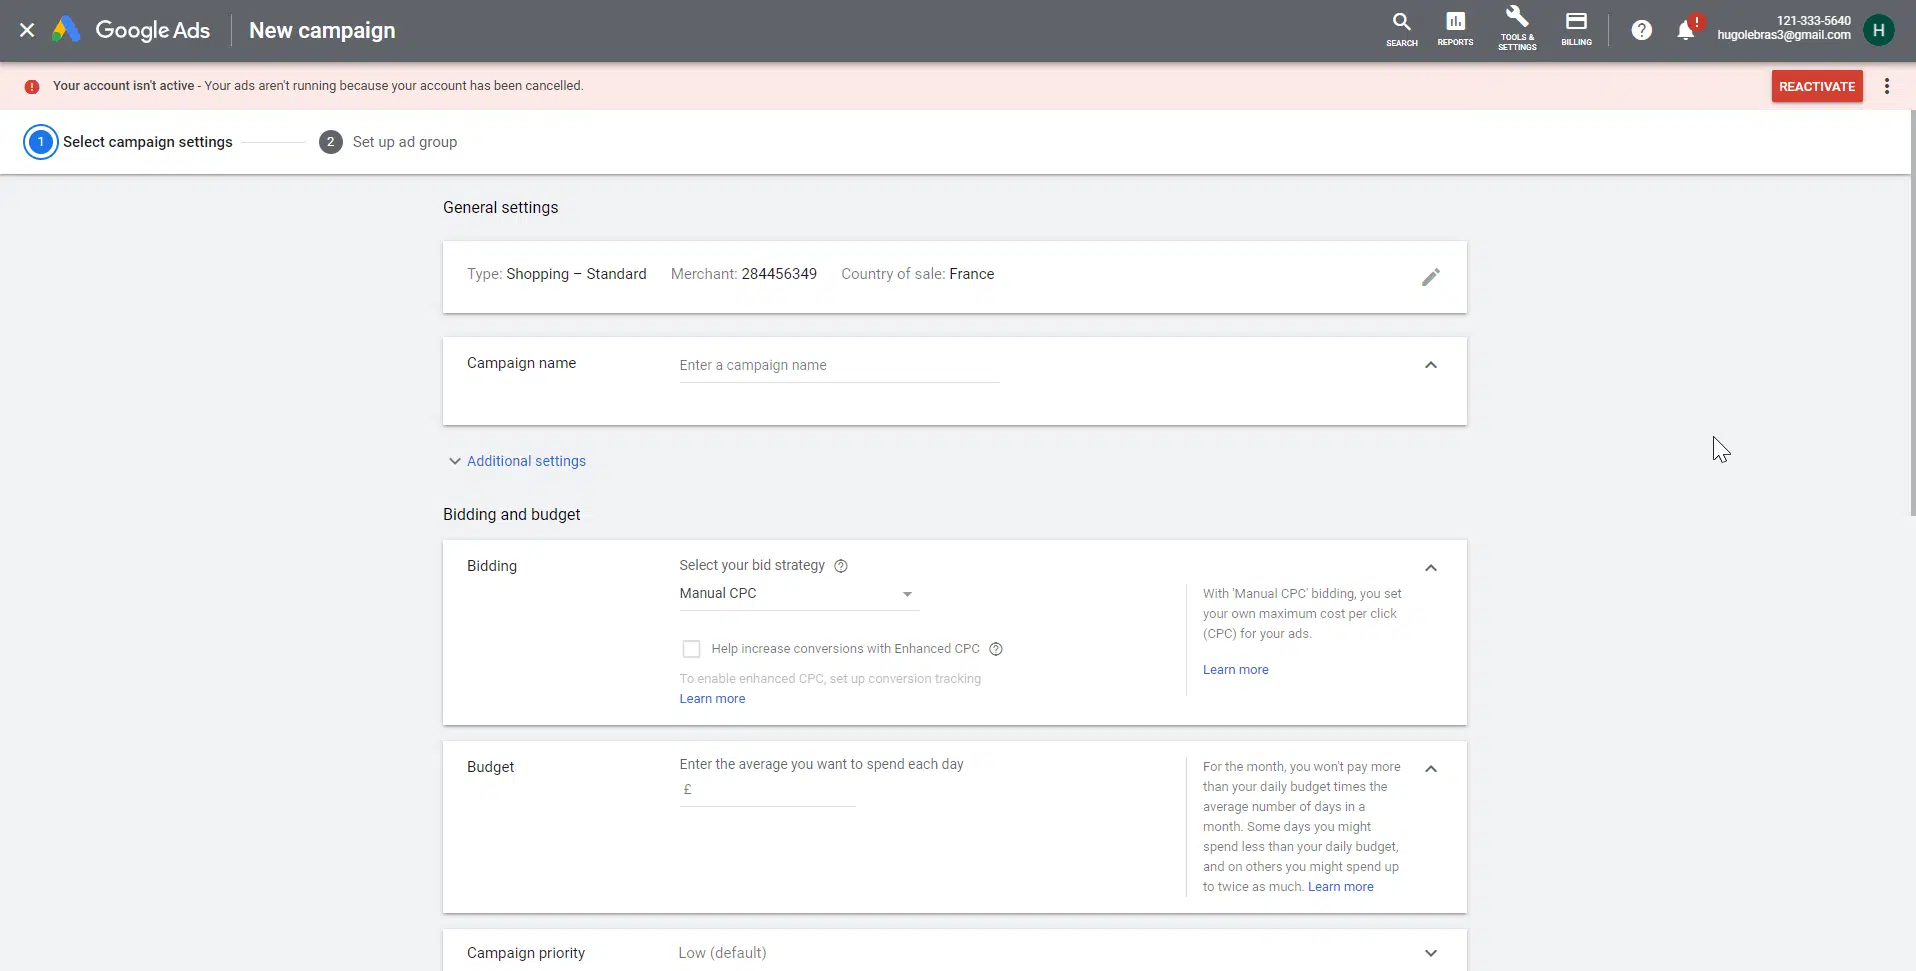Open Tools & Settings wrench icon

tap(1516, 28)
